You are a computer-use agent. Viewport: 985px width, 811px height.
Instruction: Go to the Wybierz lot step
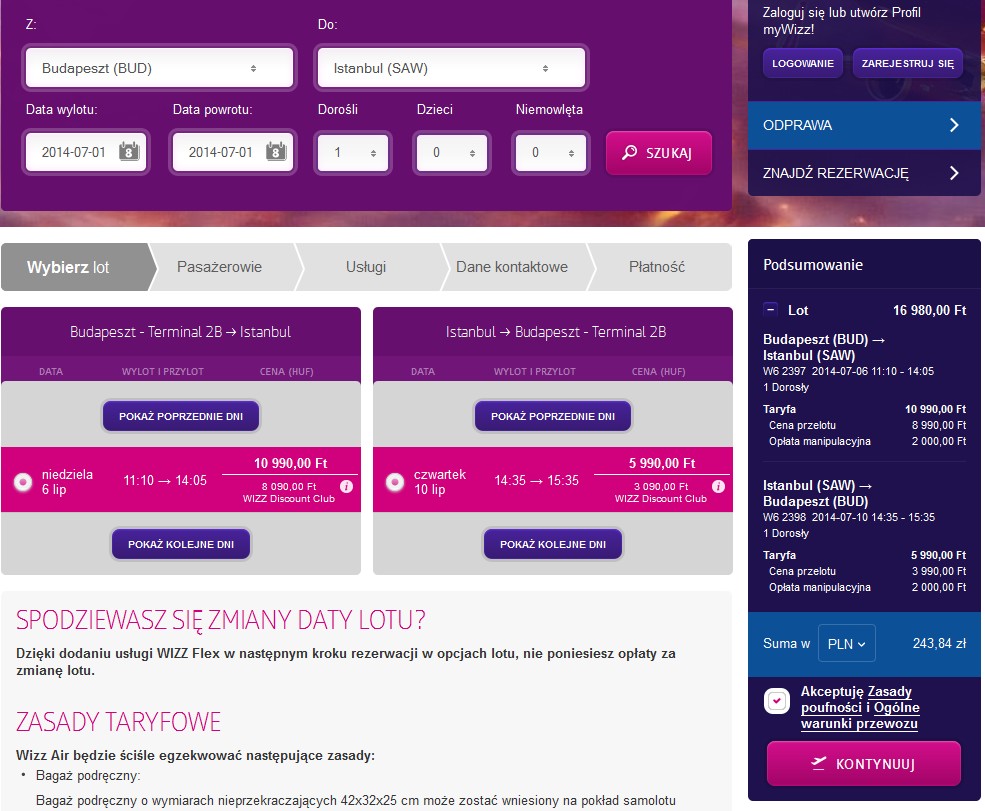(76, 267)
